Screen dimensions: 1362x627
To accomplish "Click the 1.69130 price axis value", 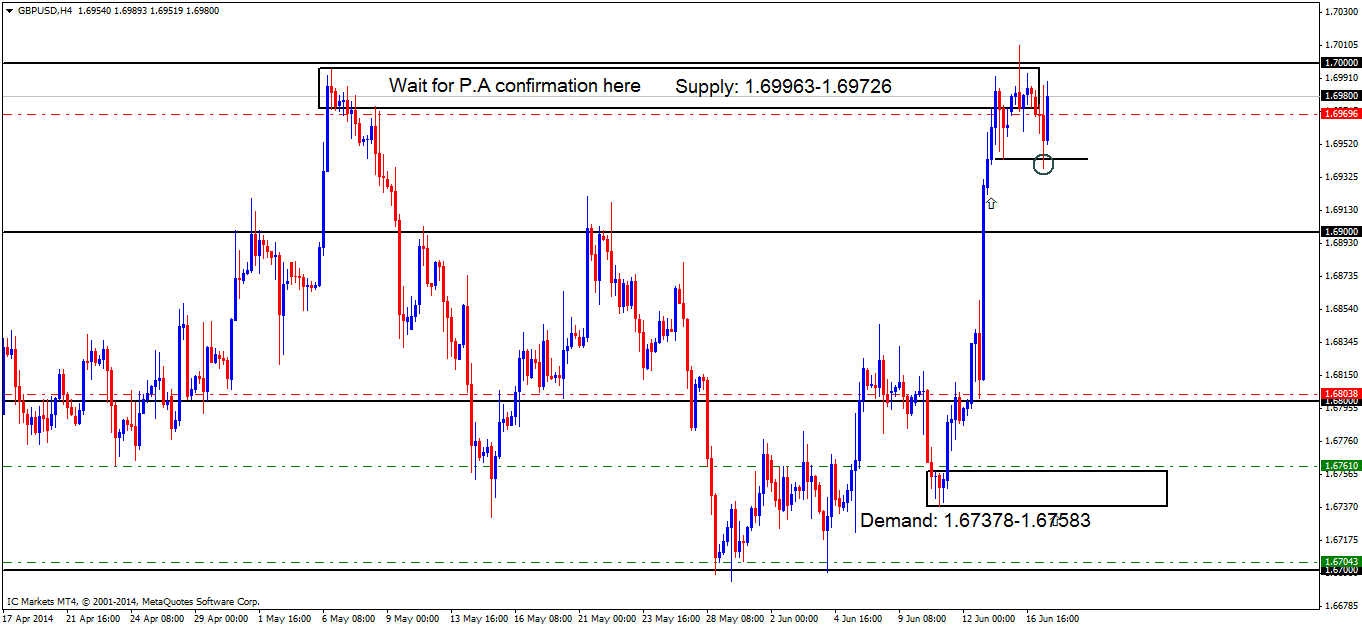I will pyautogui.click(x=1341, y=210).
